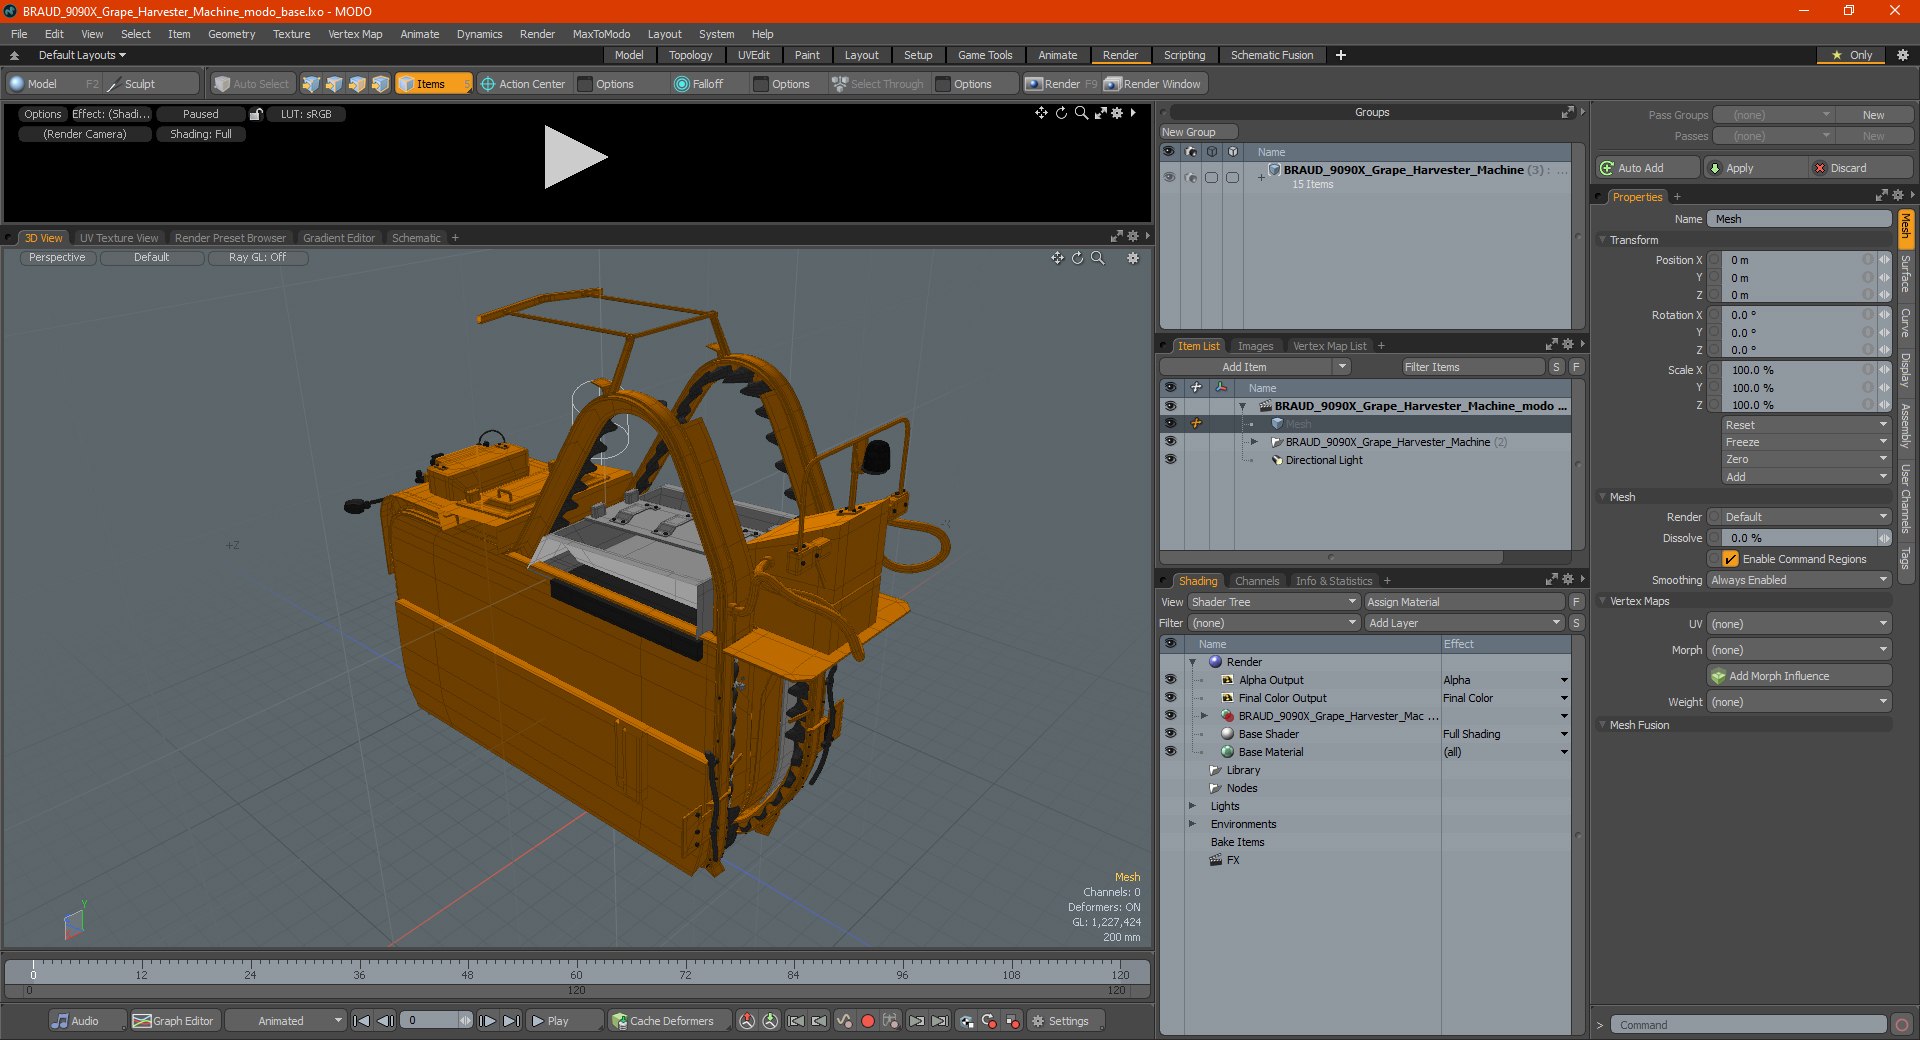Viewport: 1920px width, 1040px height.
Task: Open the Render Window
Action: pos(1153,84)
